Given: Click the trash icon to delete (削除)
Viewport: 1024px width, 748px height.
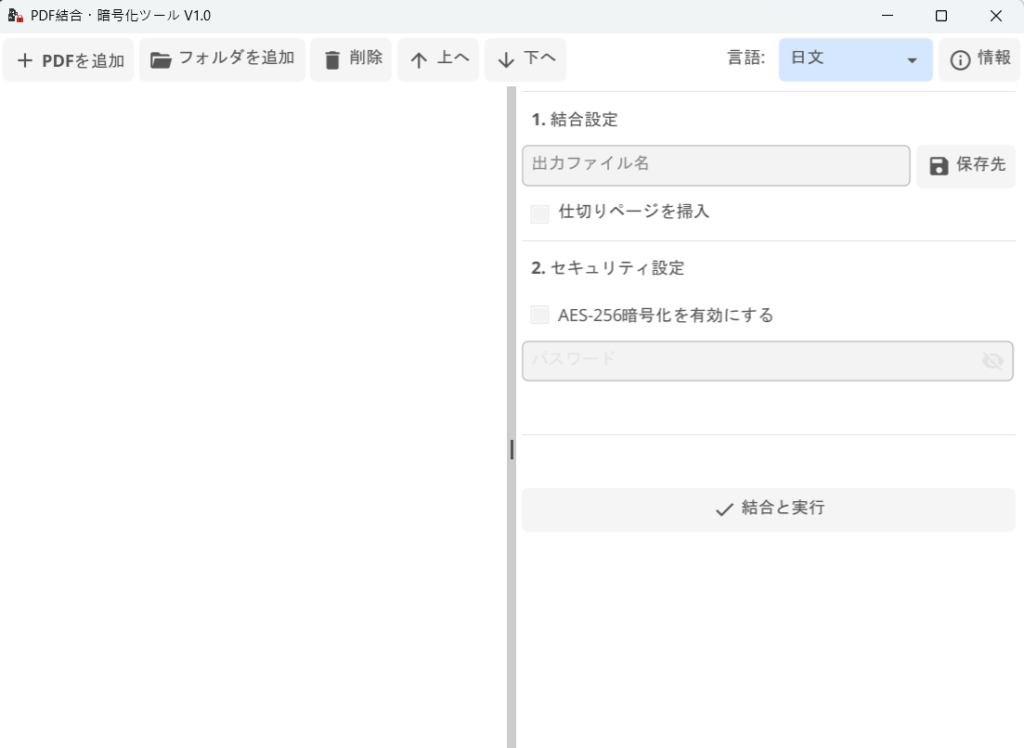Looking at the screenshot, I should pos(333,60).
